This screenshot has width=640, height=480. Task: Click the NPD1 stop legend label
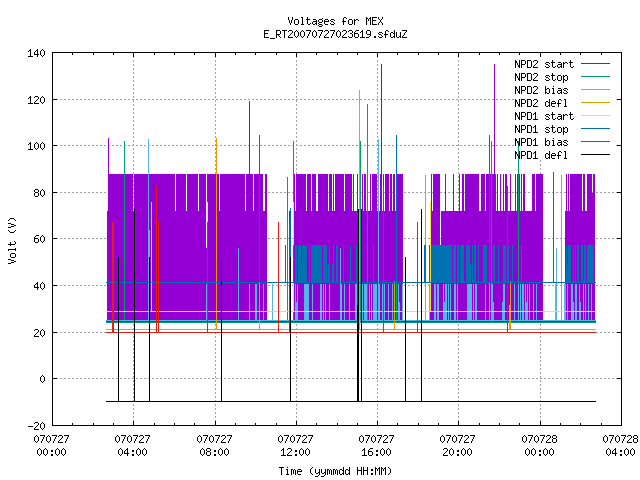coord(541,129)
